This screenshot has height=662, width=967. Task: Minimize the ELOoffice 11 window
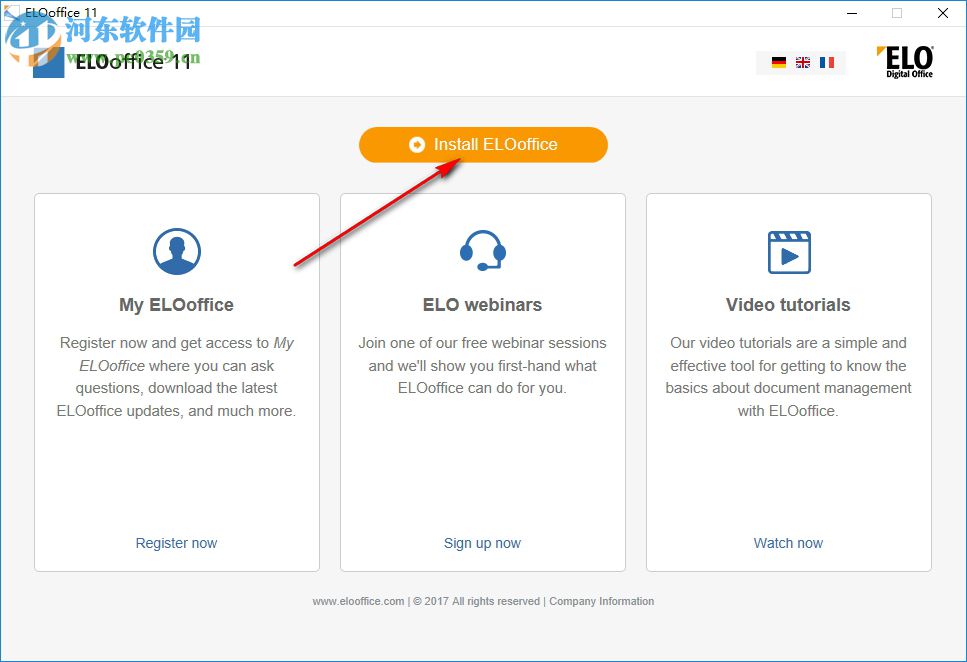click(852, 13)
